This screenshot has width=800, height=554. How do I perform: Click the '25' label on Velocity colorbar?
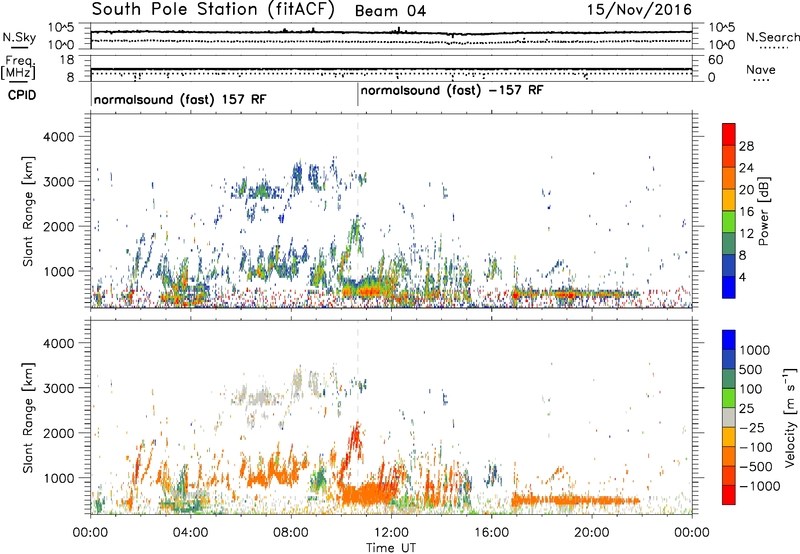[x=746, y=408]
